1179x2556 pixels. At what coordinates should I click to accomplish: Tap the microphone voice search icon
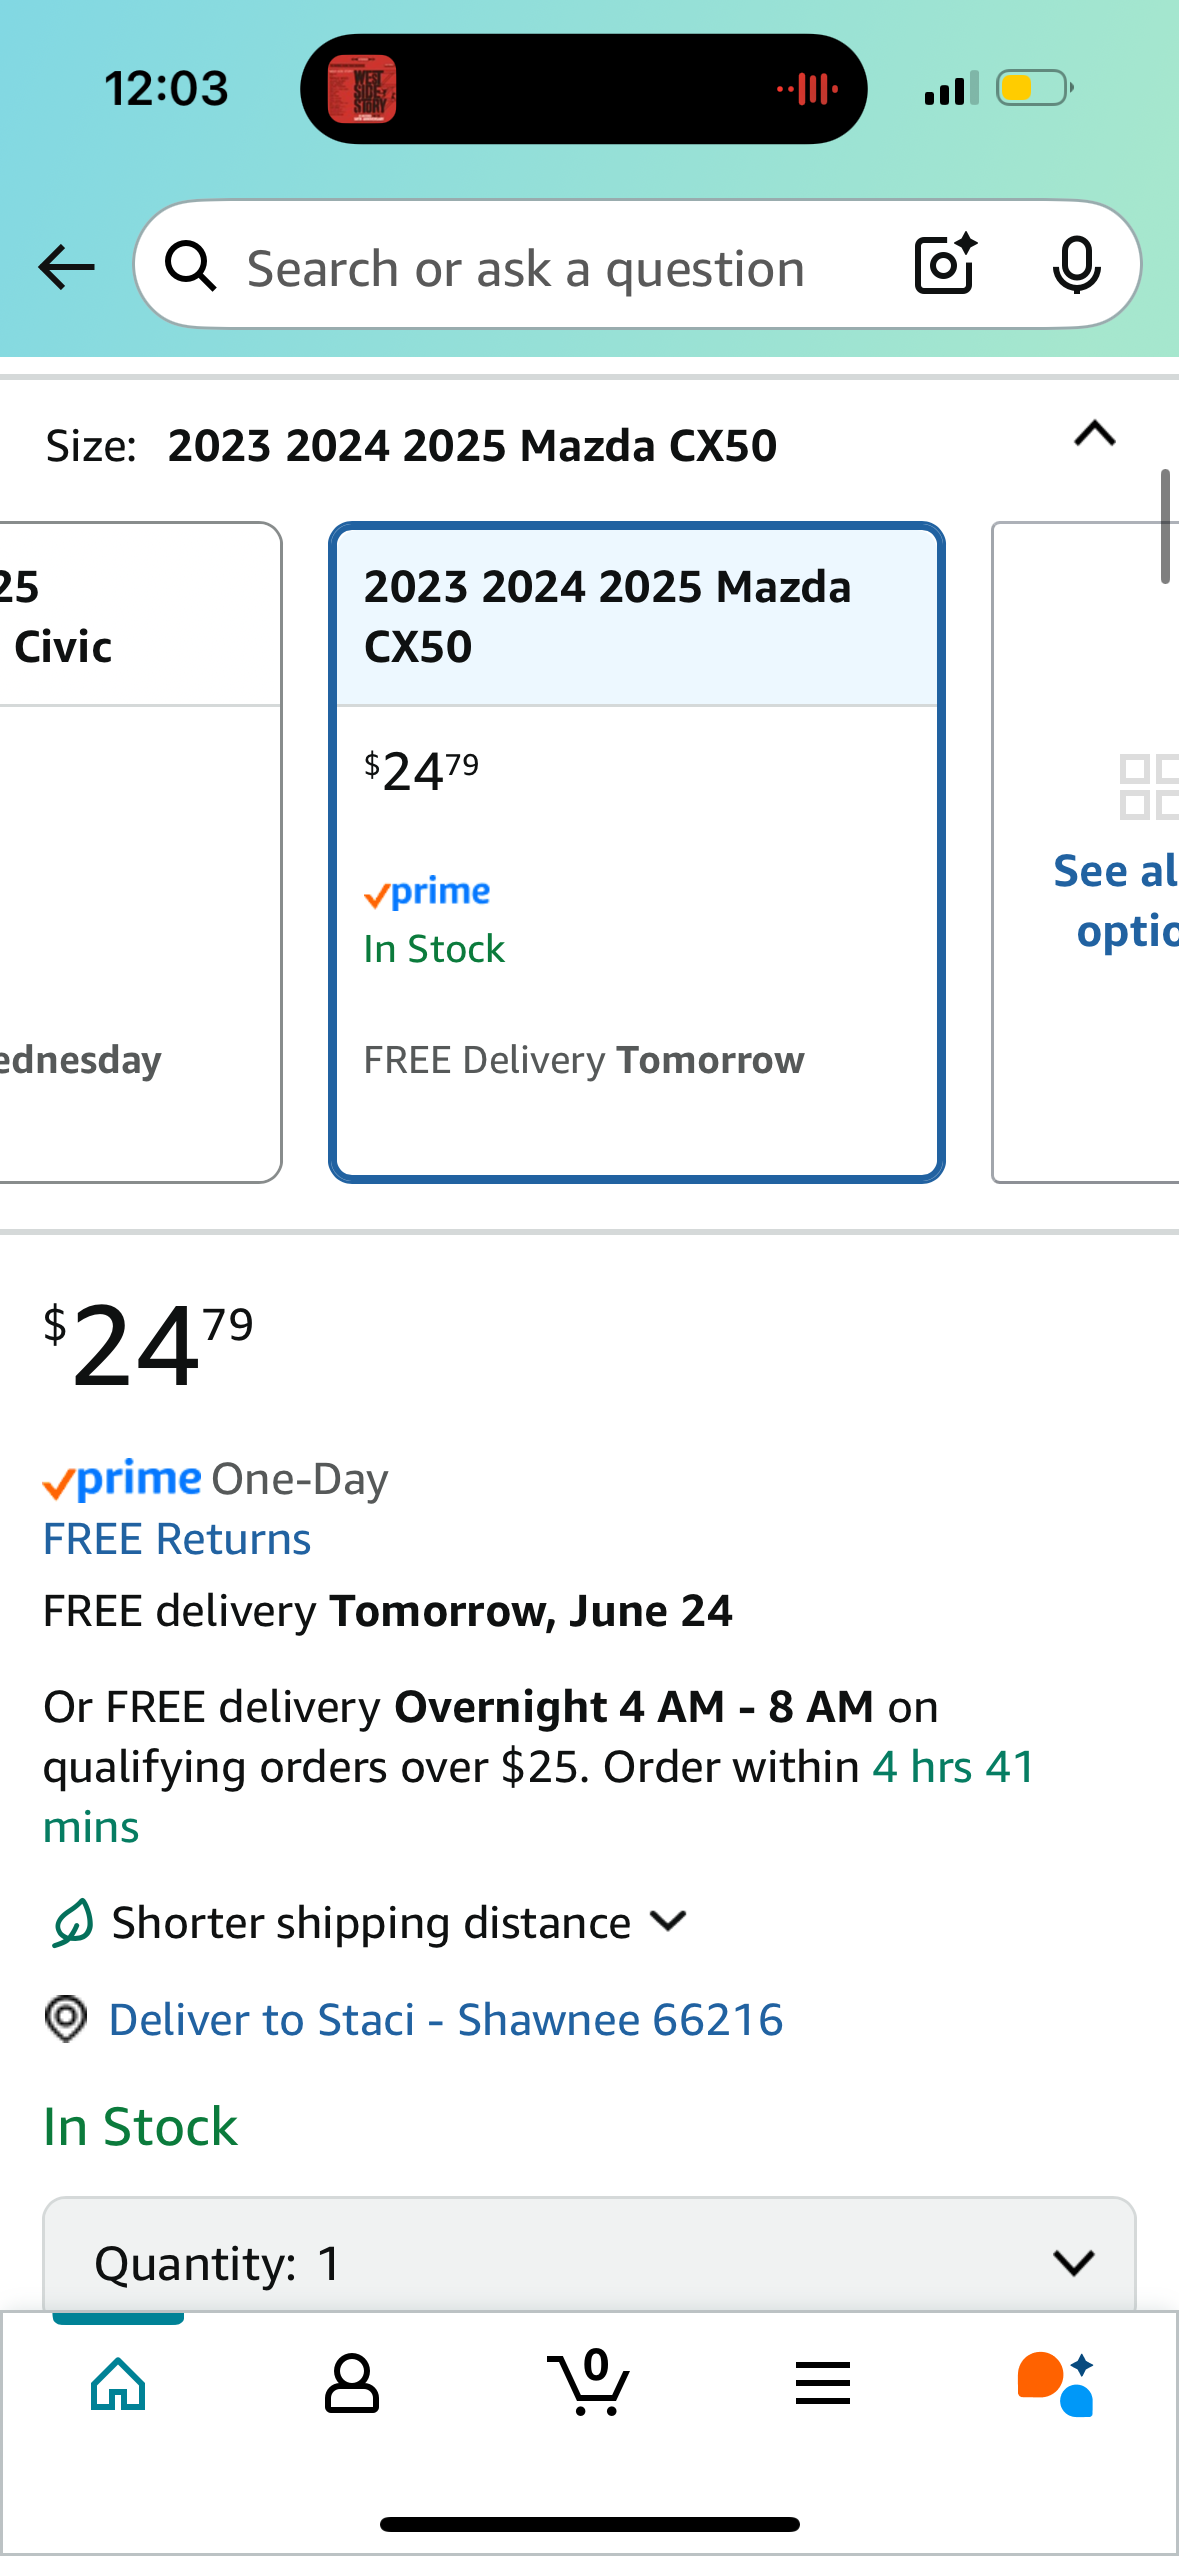click(x=1076, y=265)
